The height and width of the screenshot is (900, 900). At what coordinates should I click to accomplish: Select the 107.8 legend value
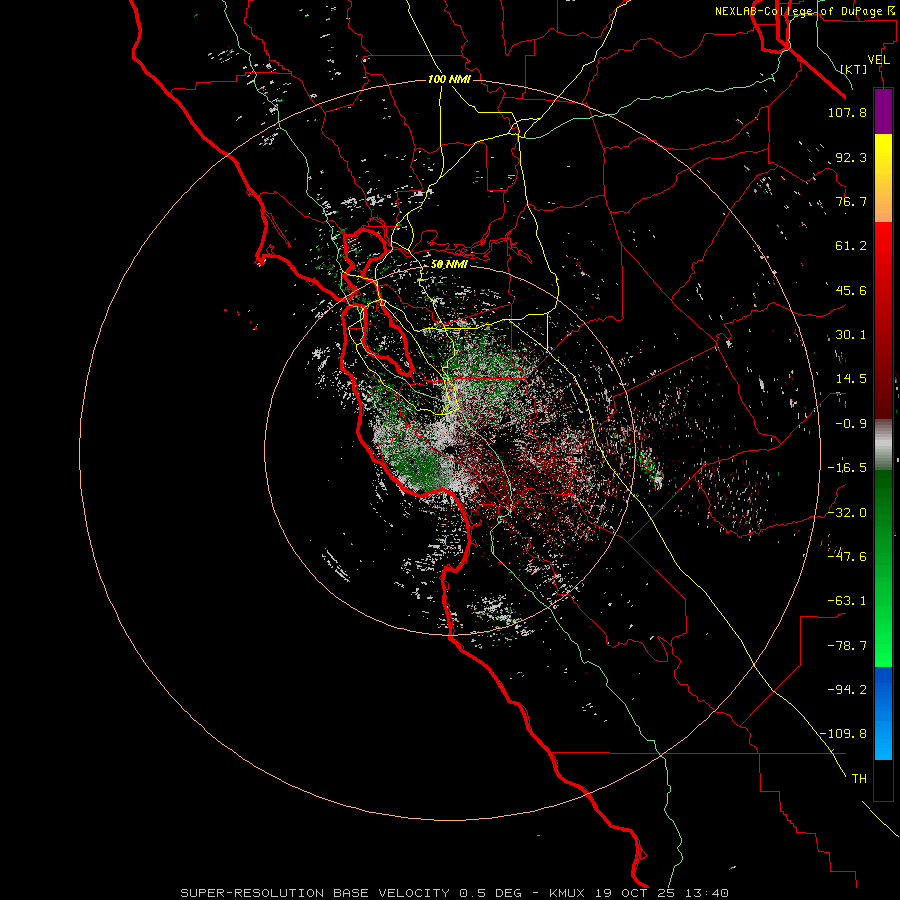(x=847, y=112)
